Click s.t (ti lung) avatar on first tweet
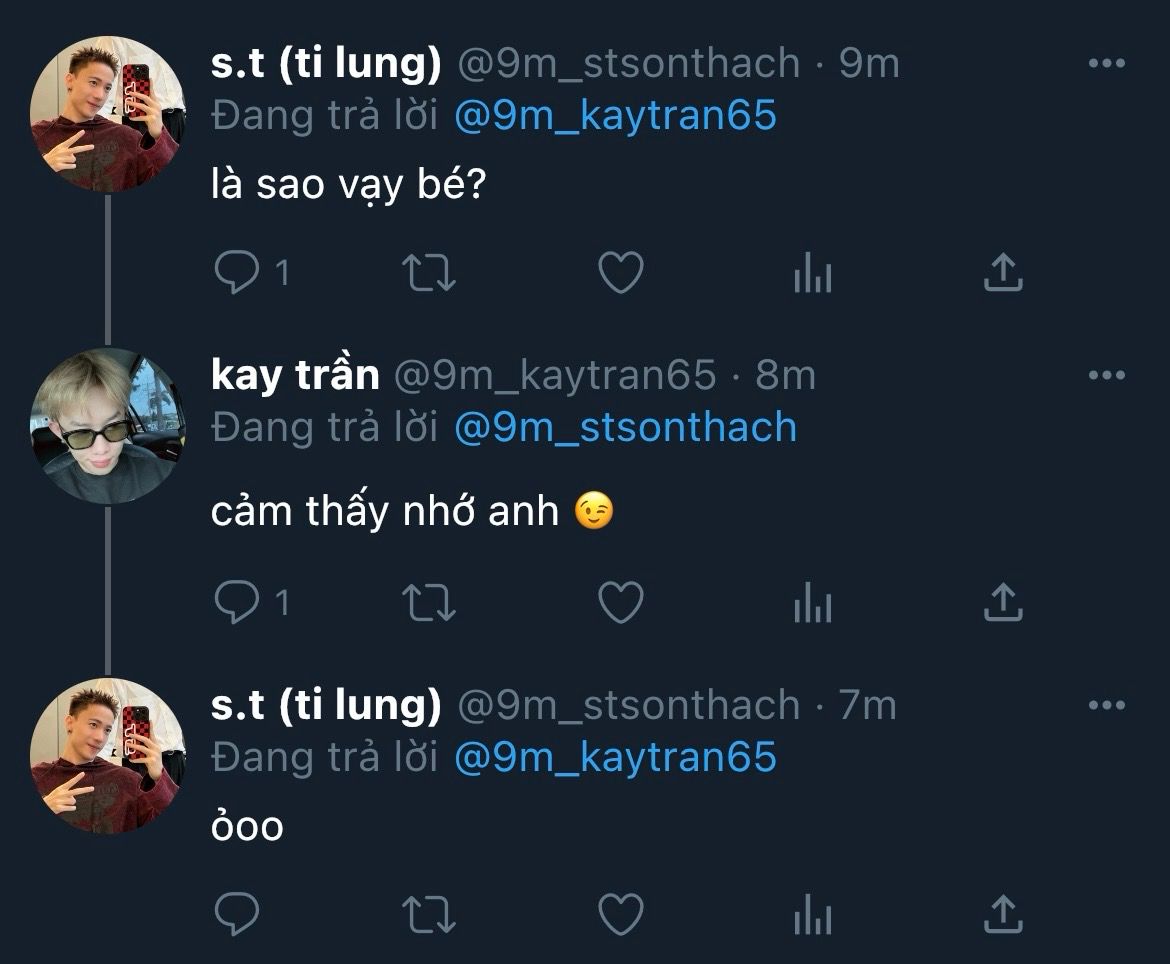This screenshot has height=964, width=1170. point(108,113)
